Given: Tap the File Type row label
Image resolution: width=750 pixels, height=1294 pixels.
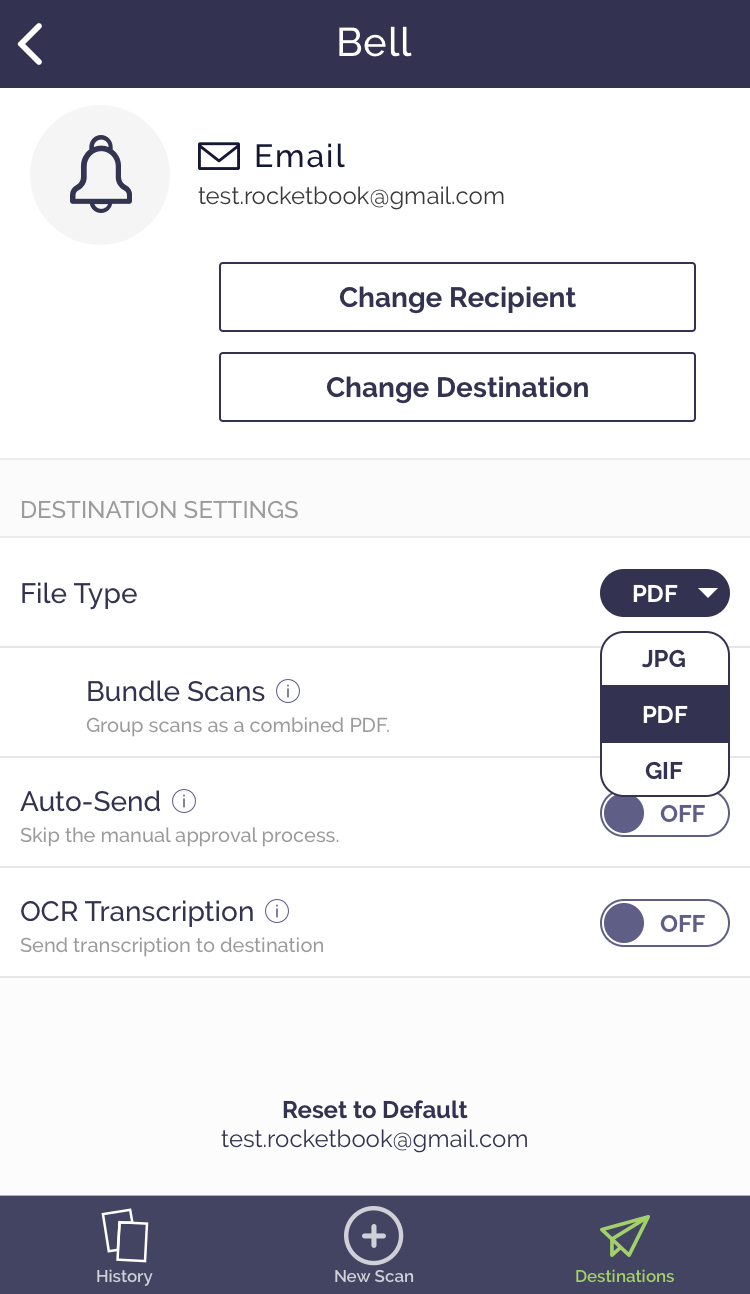Looking at the screenshot, I should 79,594.
